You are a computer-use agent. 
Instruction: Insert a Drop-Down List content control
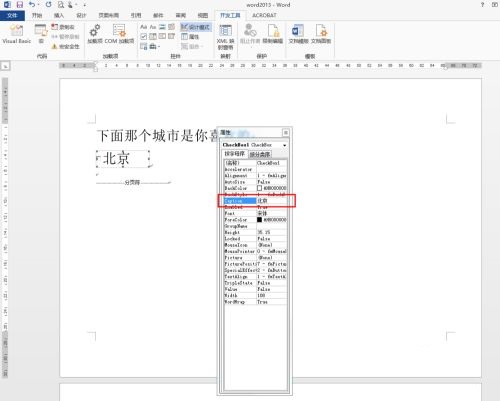162,36
